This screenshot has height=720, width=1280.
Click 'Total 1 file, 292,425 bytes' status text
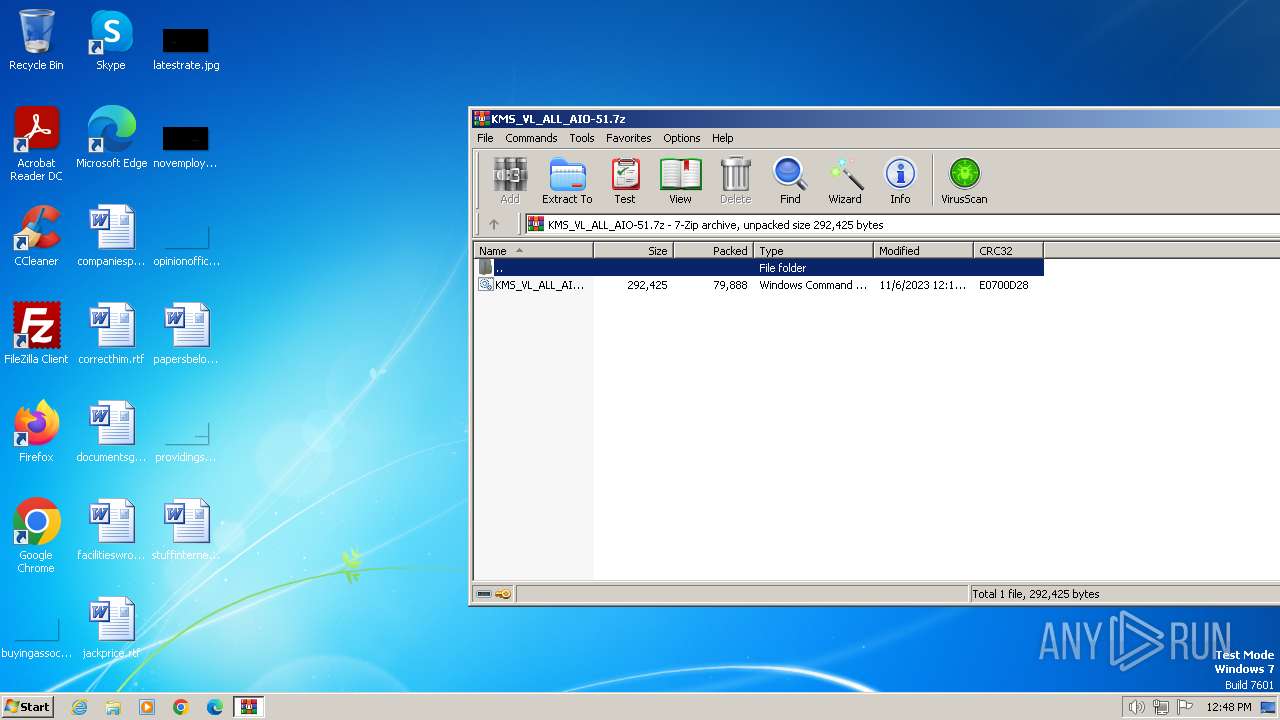(x=1035, y=594)
